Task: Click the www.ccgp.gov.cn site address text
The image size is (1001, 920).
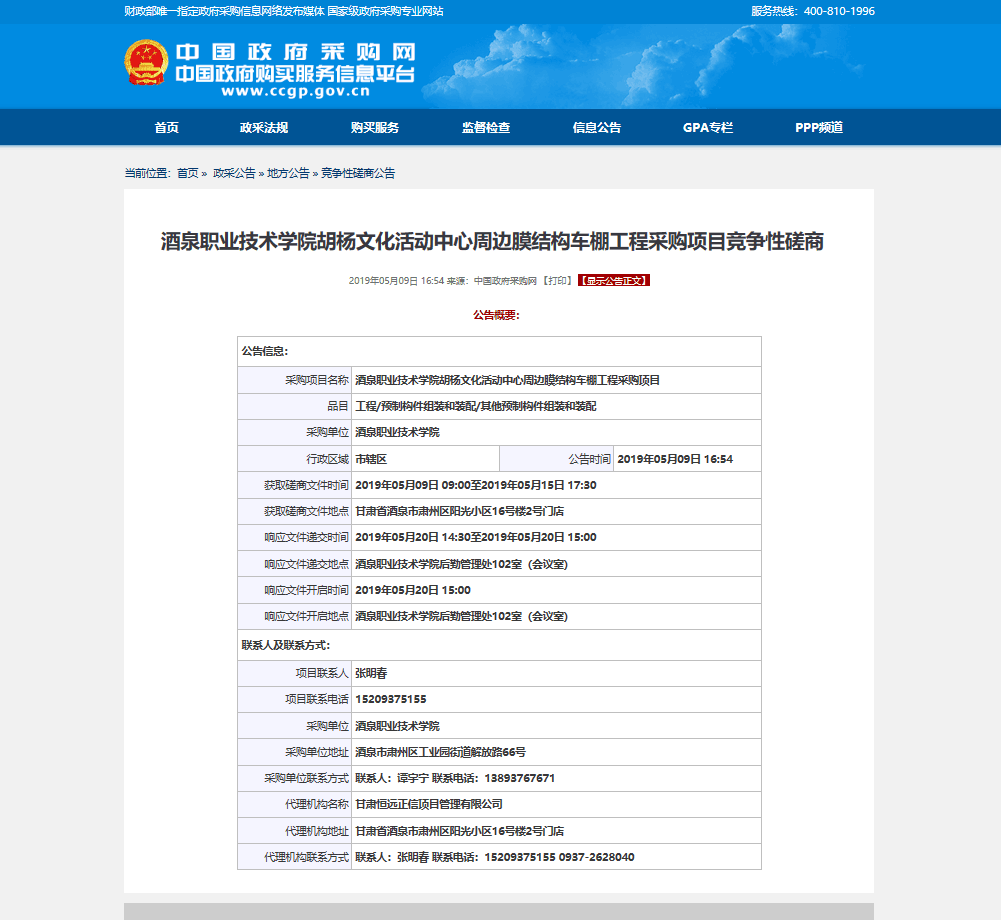Action: 295,92
